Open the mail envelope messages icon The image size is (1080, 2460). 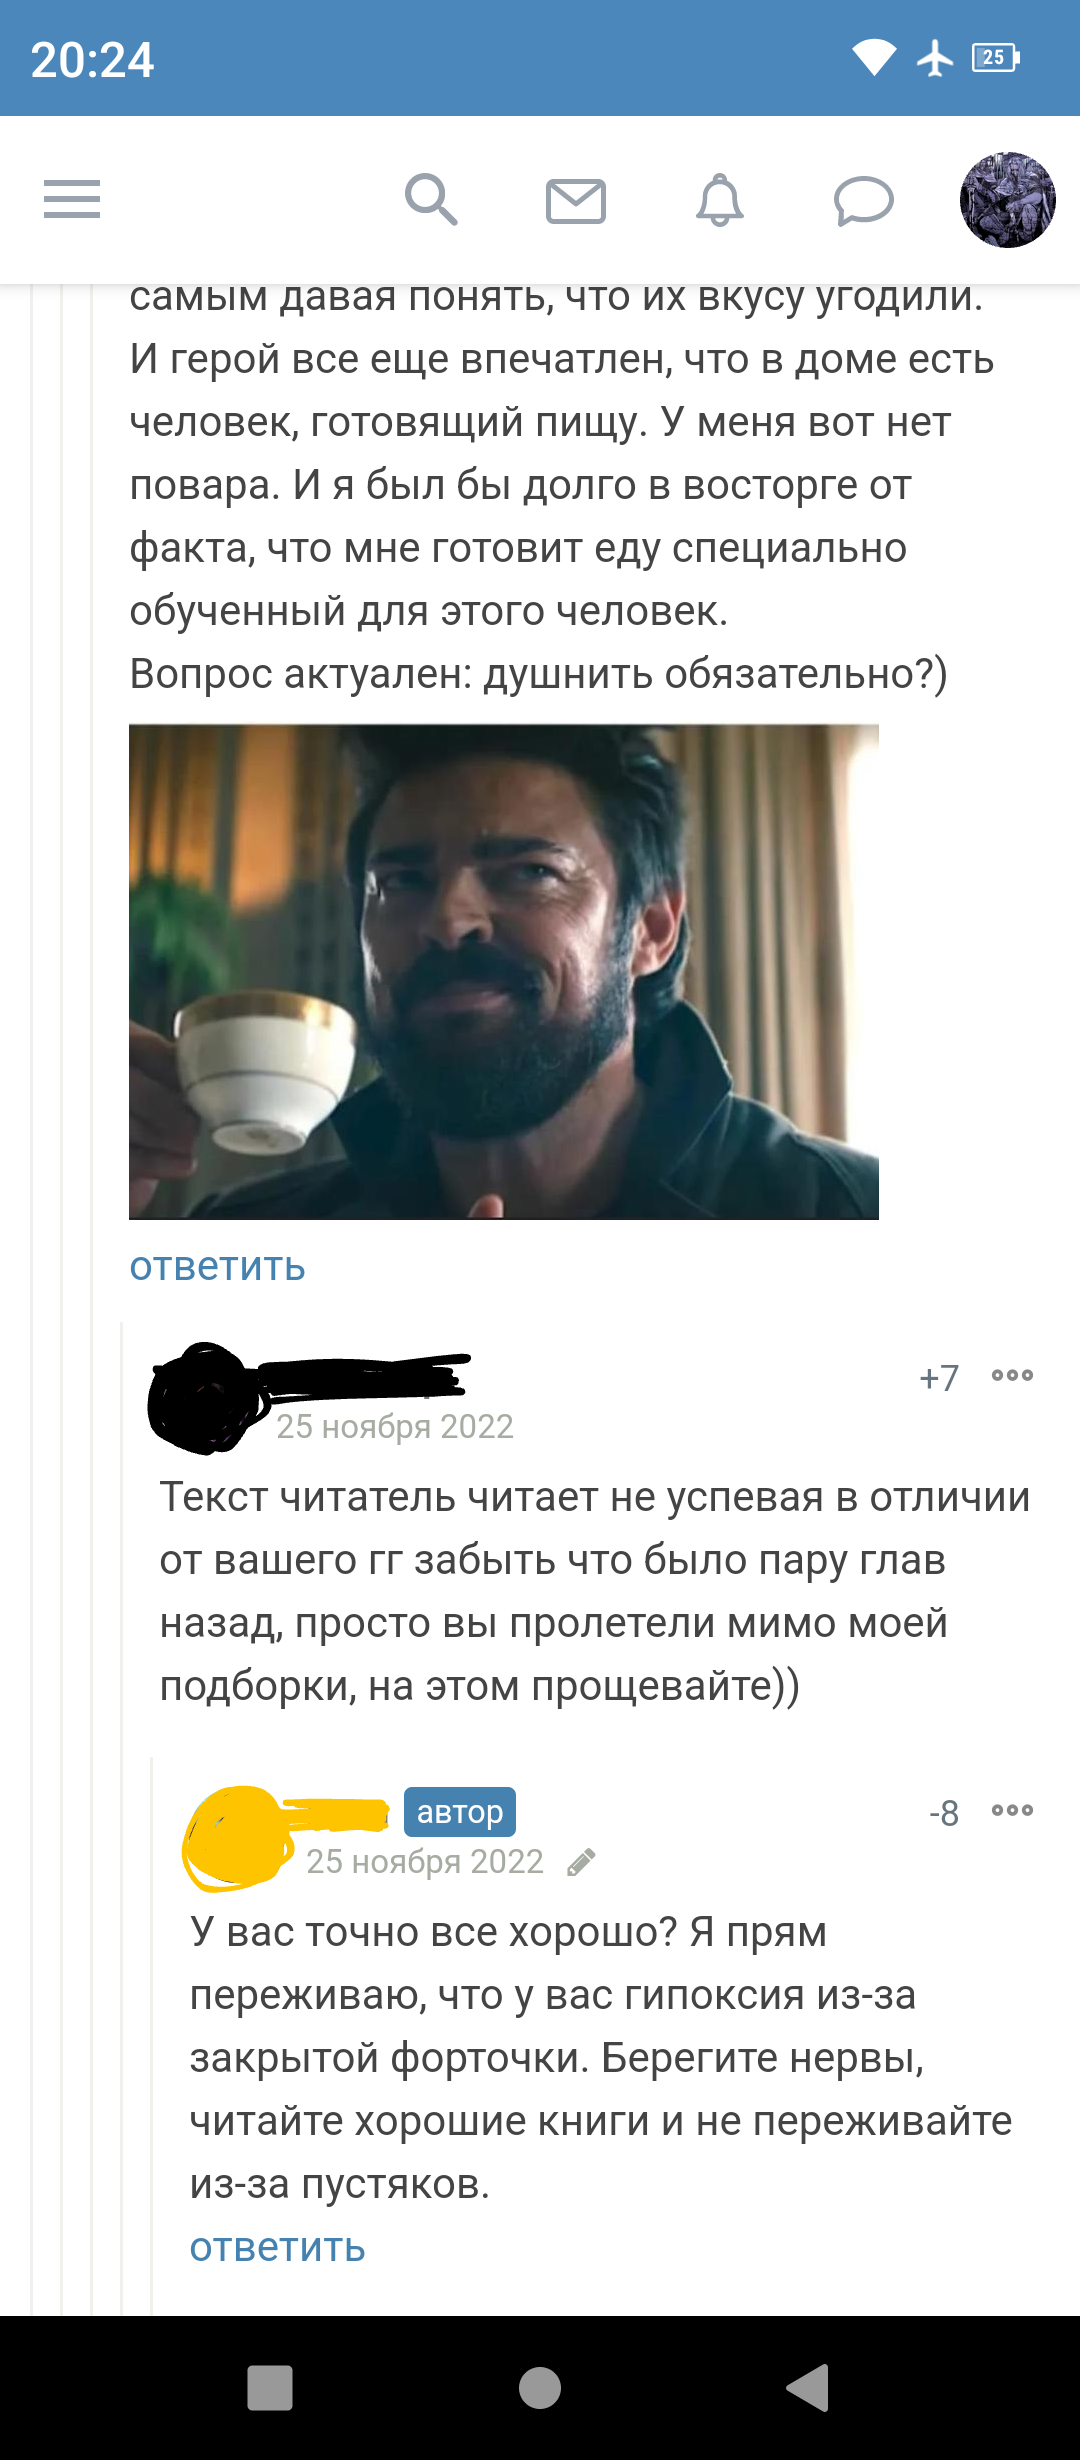pyautogui.click(x=576, y=201)
